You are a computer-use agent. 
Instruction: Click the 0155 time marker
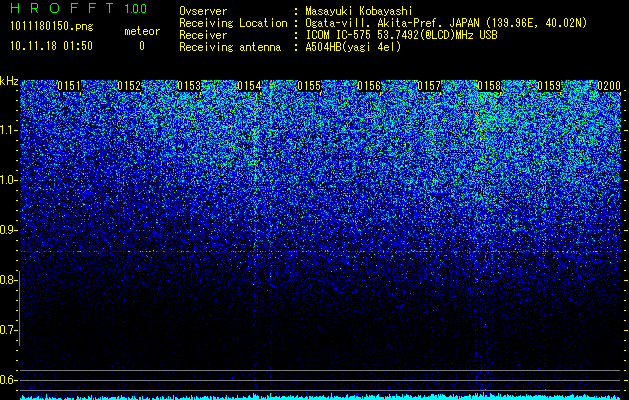[309, 86]
